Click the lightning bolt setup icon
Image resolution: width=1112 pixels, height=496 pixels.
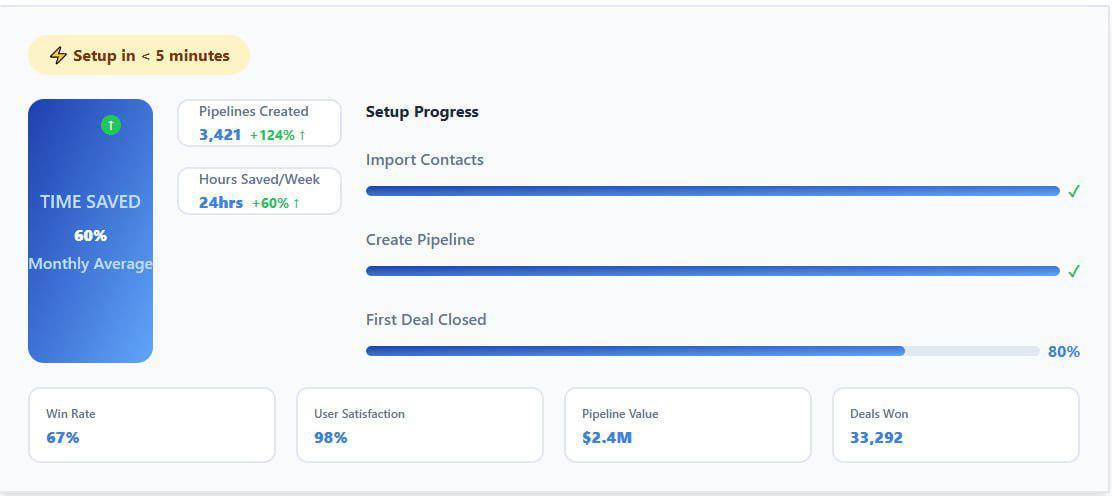[x=58, y=56]
